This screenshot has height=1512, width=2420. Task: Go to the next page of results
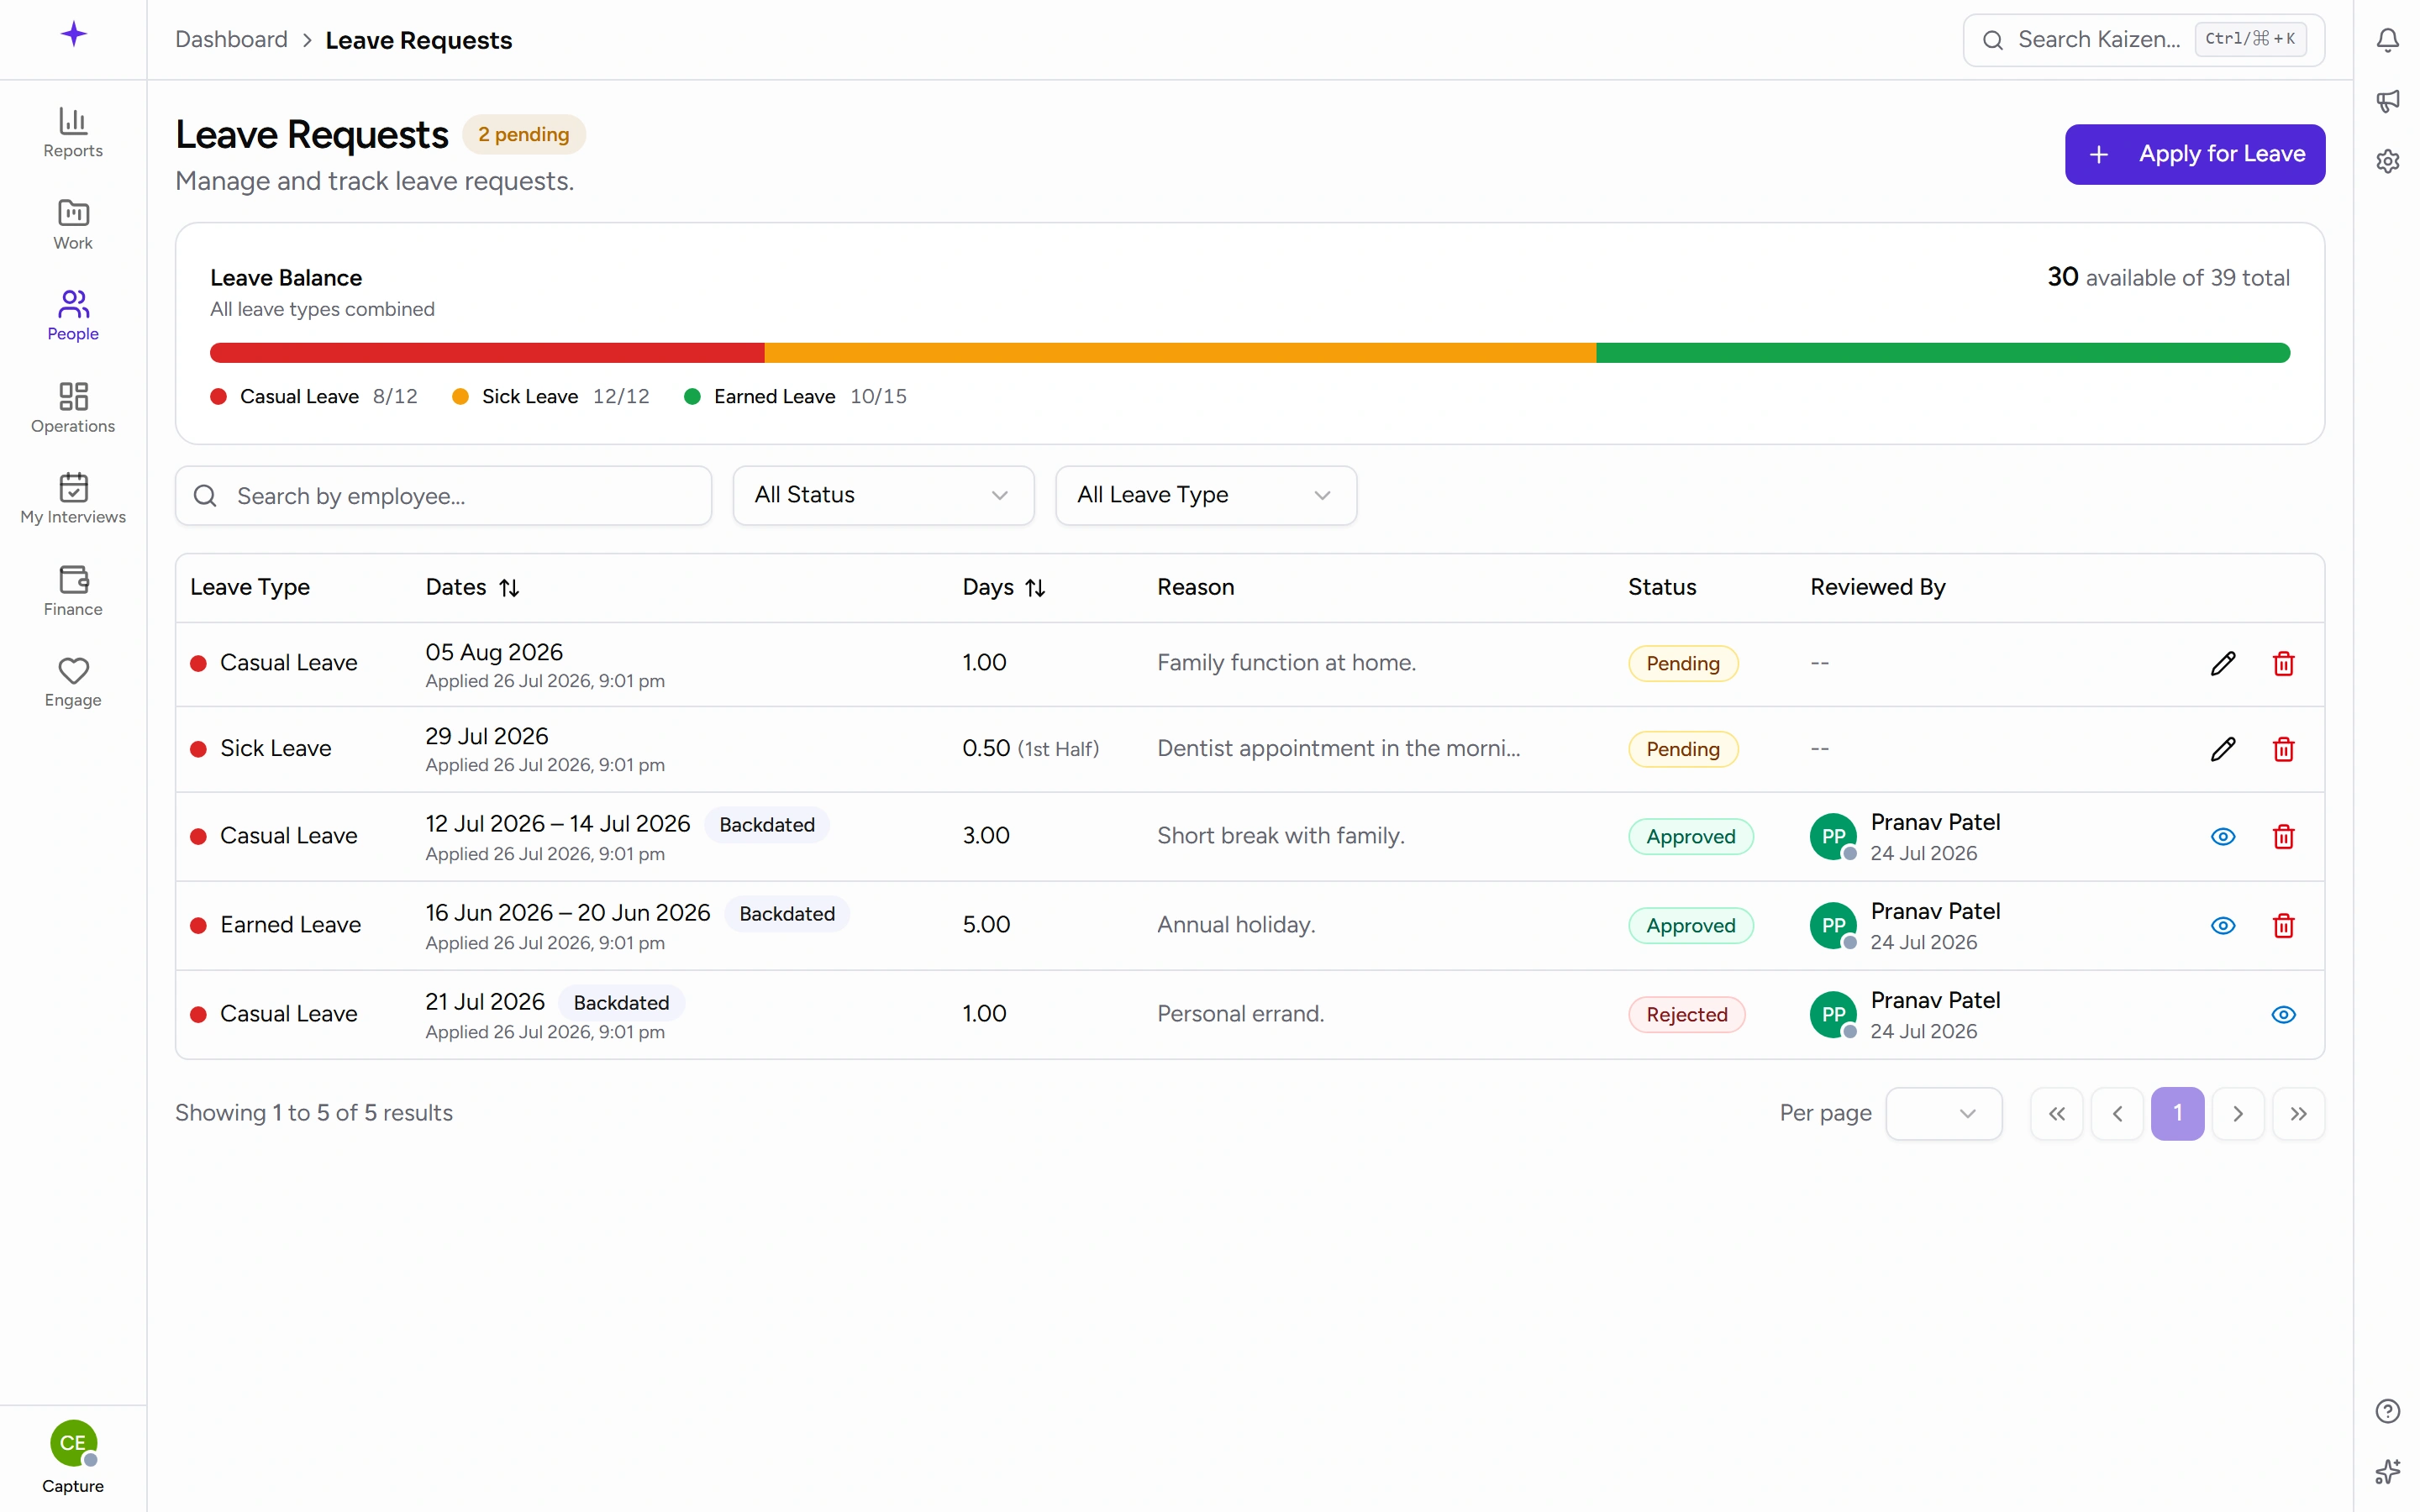(2238, 1113)
